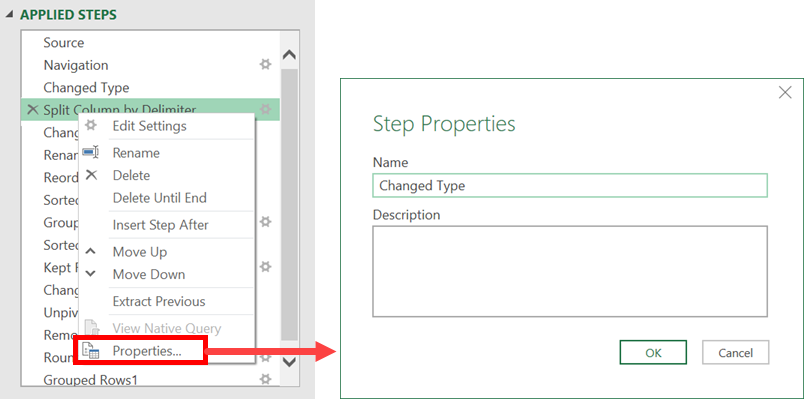Choose Rename in context menu
The width and height of the screenshot is (804, 399).
click(136, 153)
